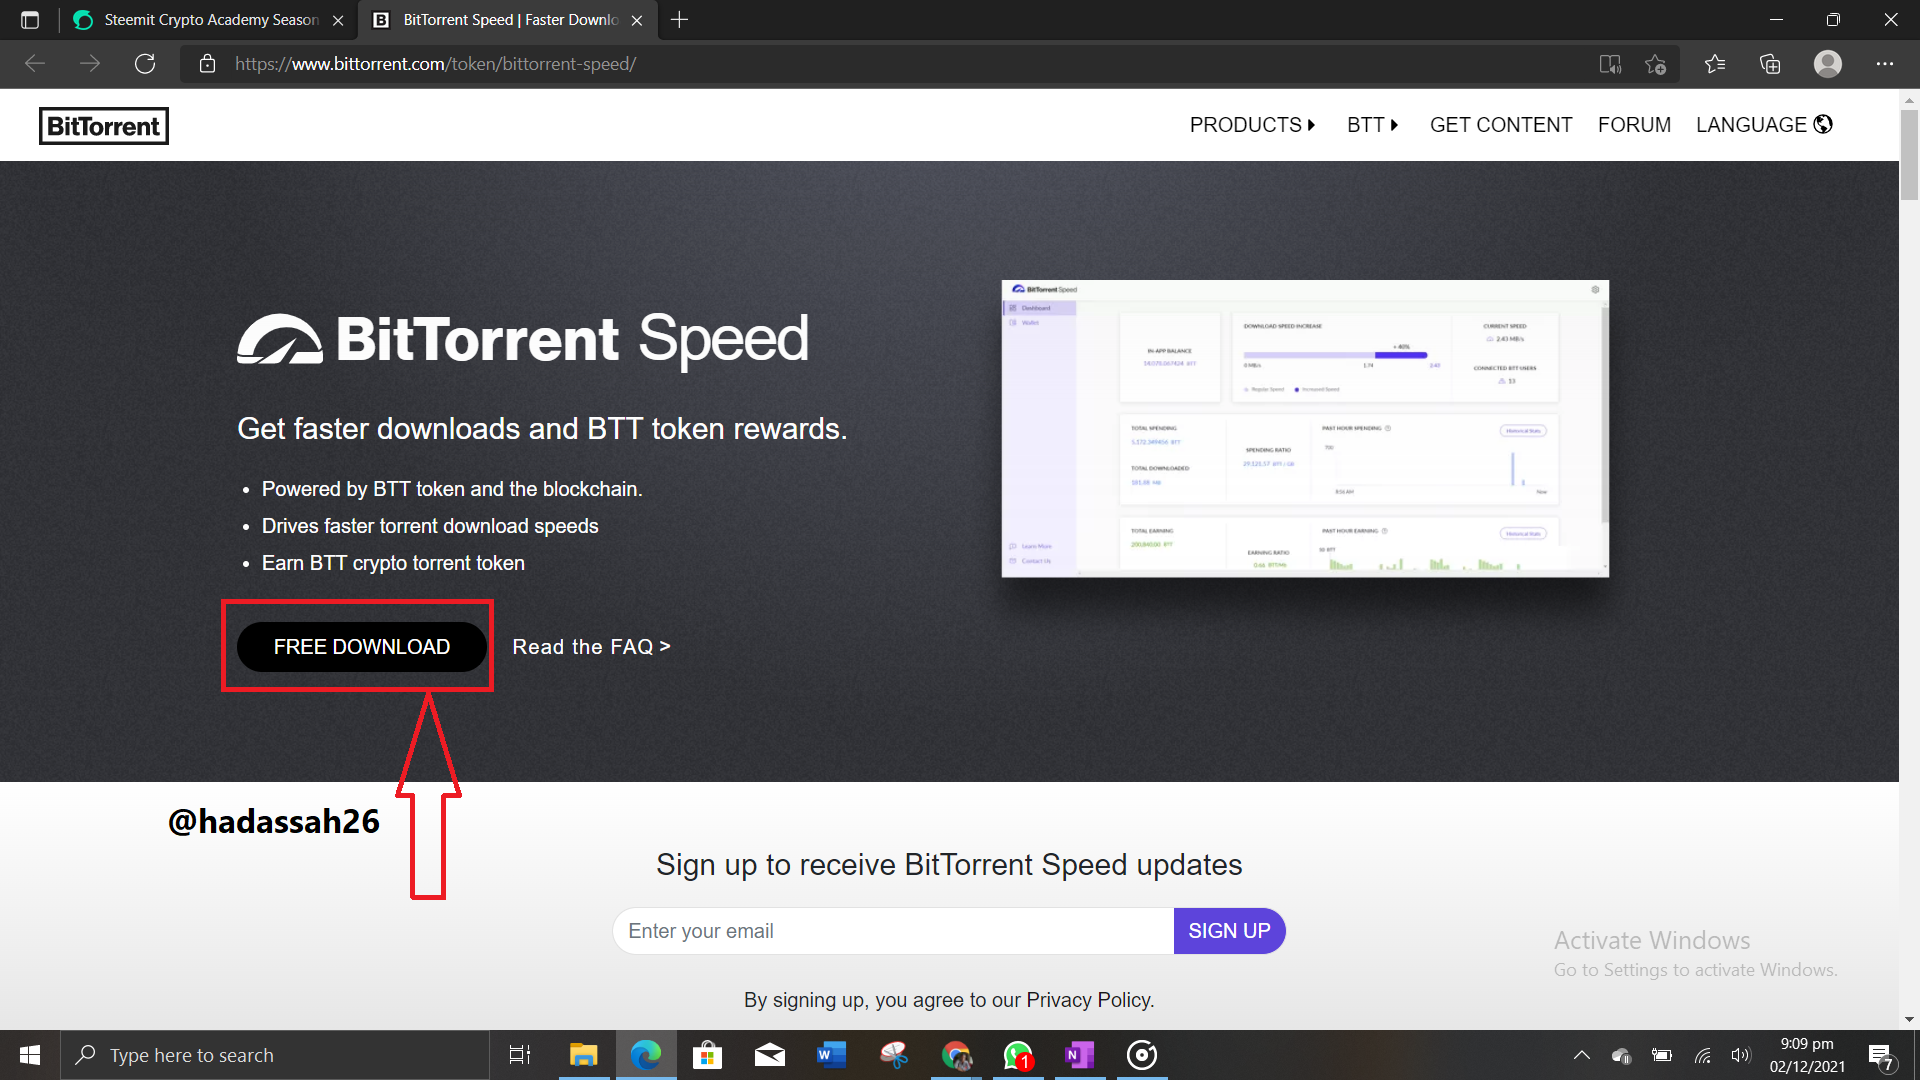Open Microsoft Word from taskbar
This screenshot has height=1080, width=1920.
[831, 1055]
